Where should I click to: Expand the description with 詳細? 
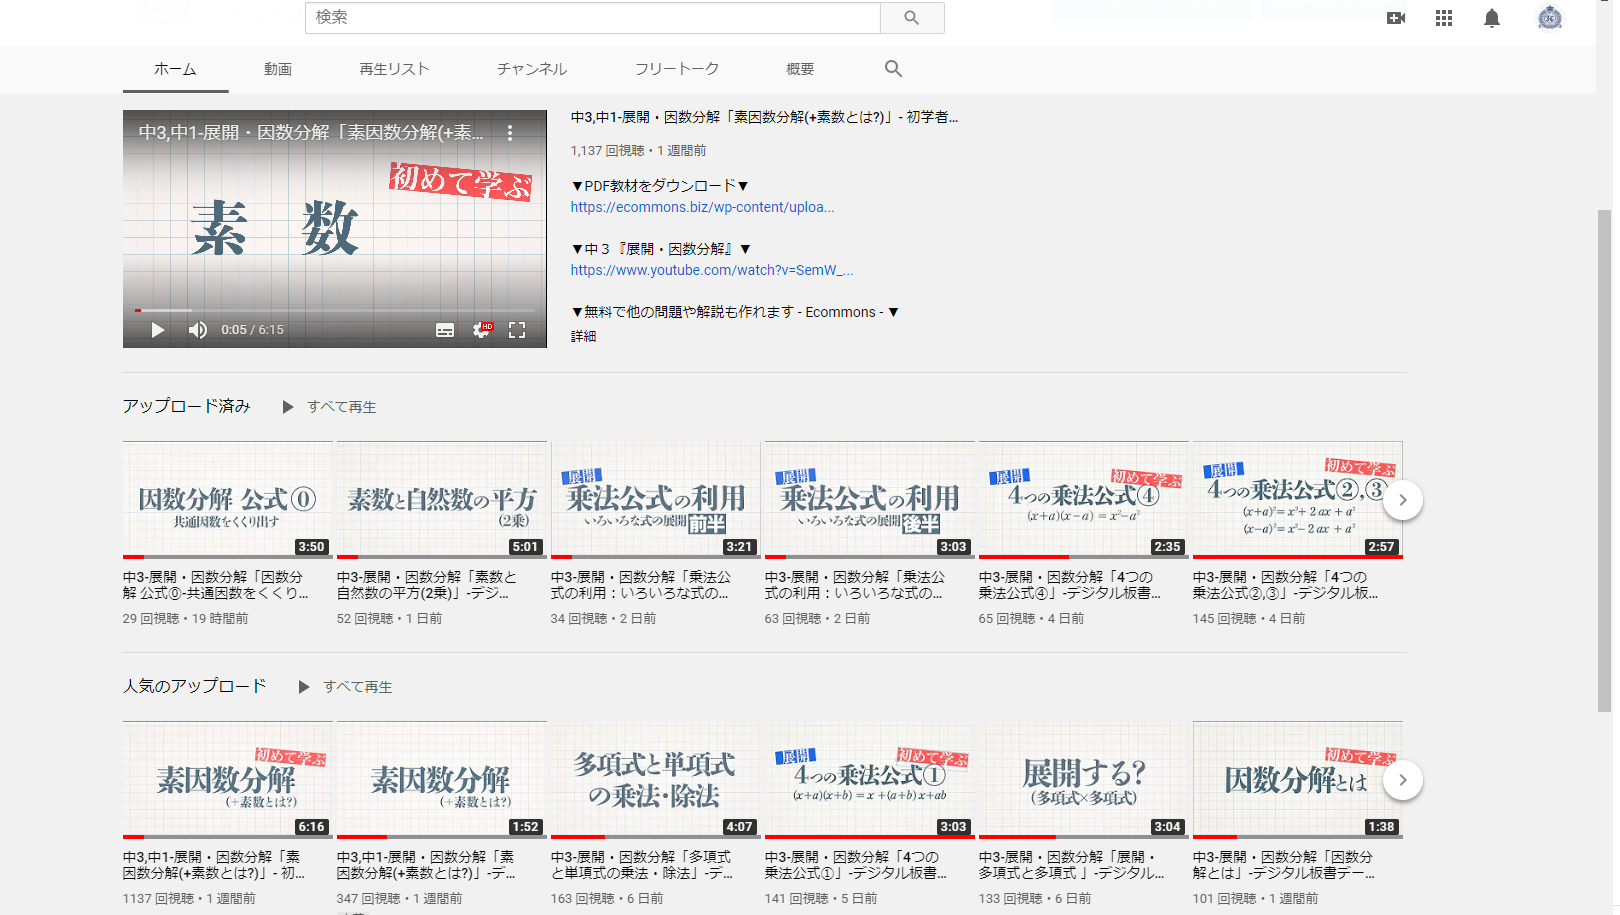[583, 336]
